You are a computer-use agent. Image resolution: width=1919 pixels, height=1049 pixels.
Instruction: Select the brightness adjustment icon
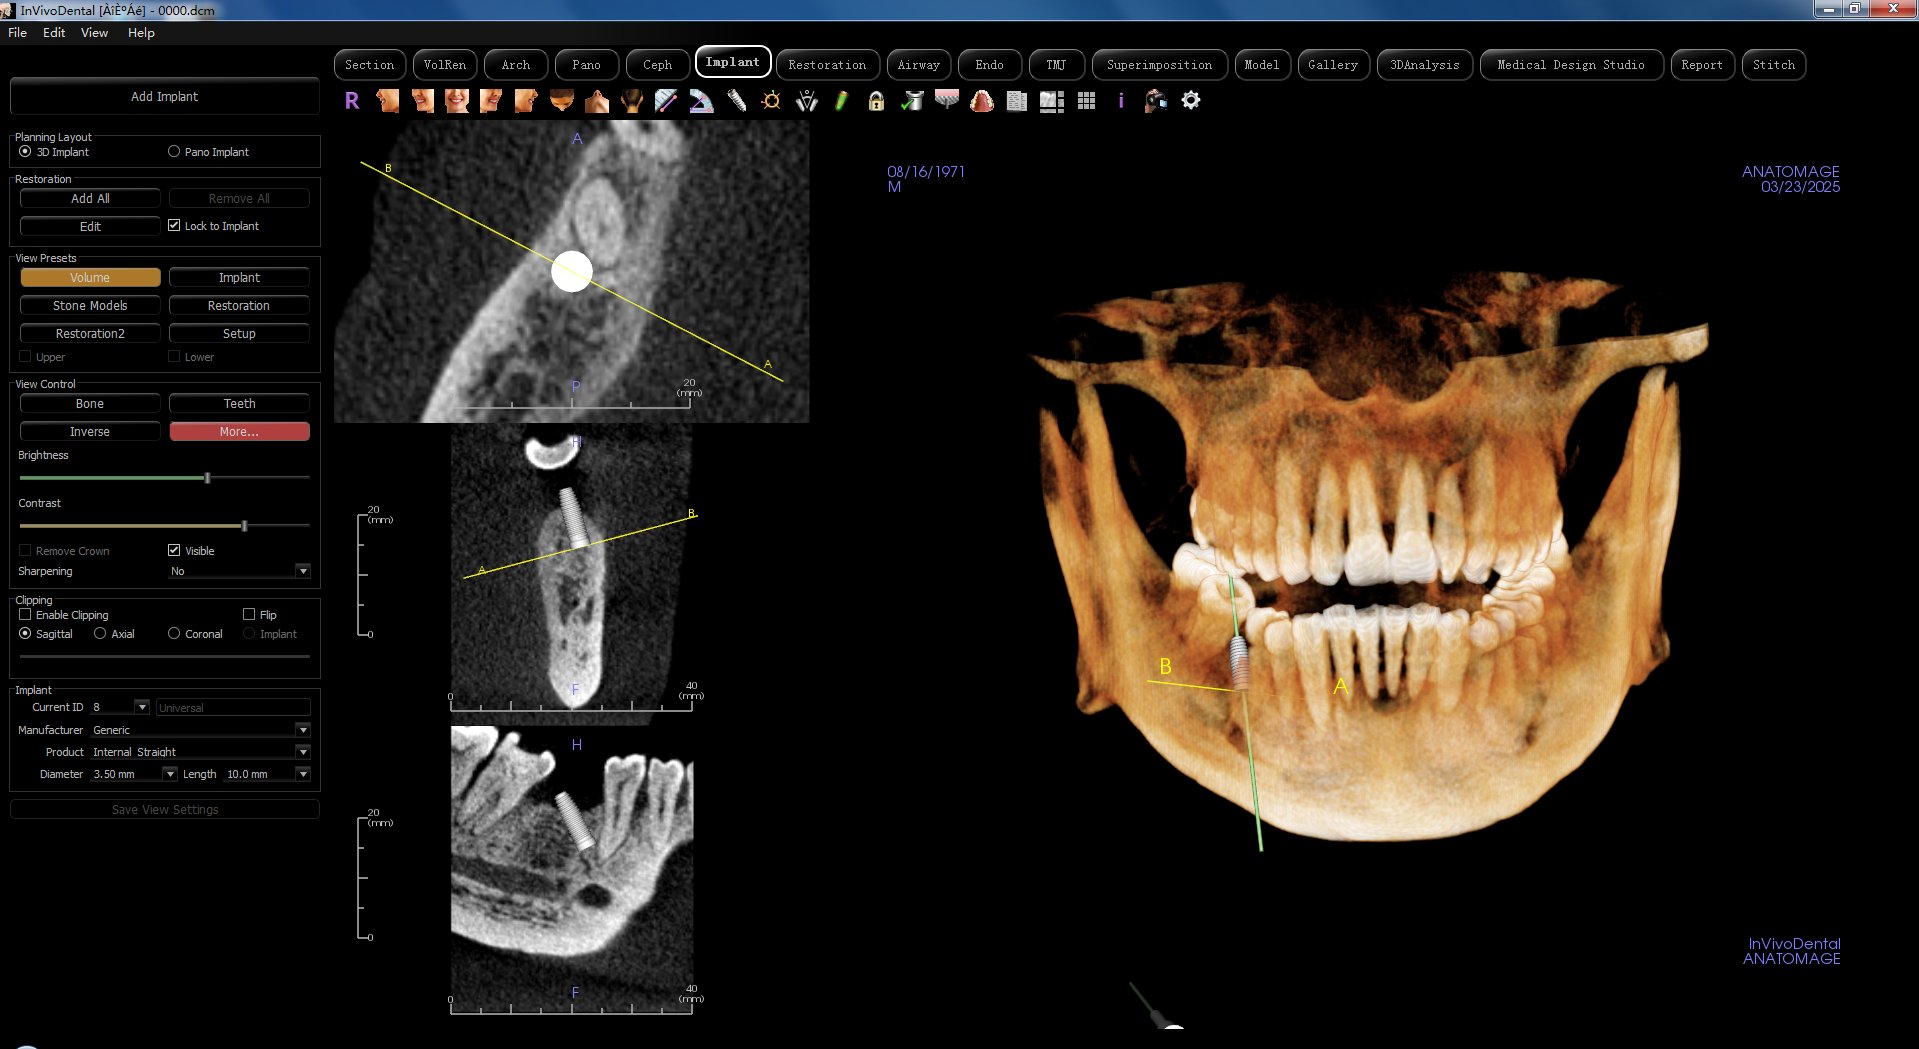(771, 101)
